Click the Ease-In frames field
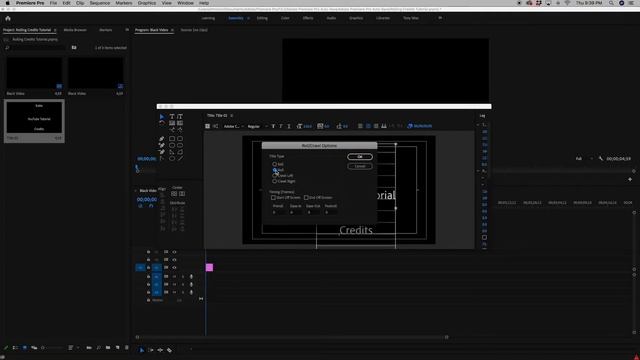The image size is (640, 360). [296, 212]
